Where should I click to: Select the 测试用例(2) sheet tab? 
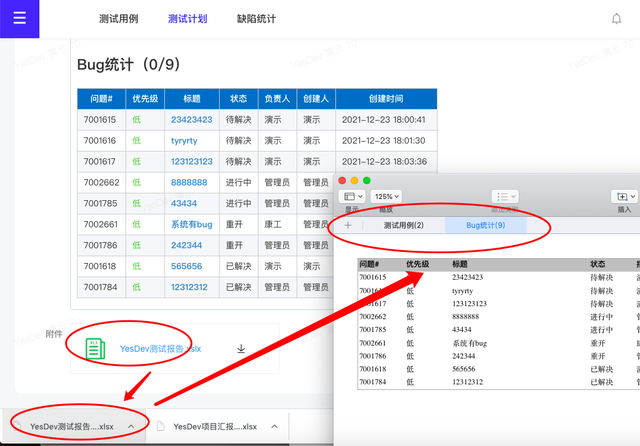[x=404, y=225]
